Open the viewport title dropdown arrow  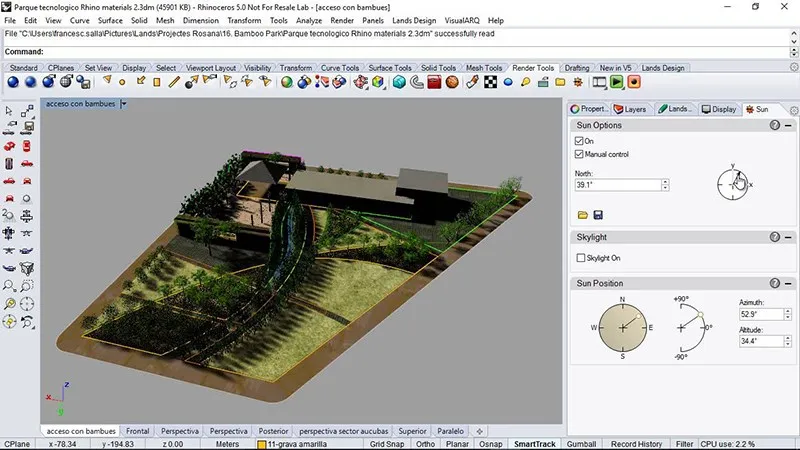pos(123,103)
